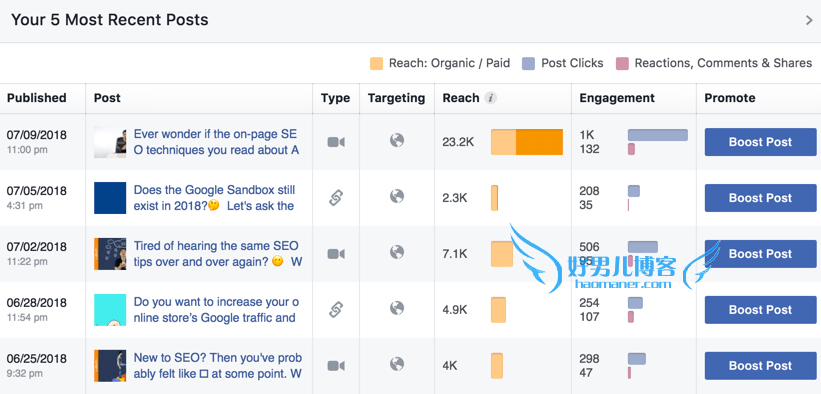Boost the 06/25/2018 New to SEO post
Viewport: 821px width, 394px height.
(760, 366)
